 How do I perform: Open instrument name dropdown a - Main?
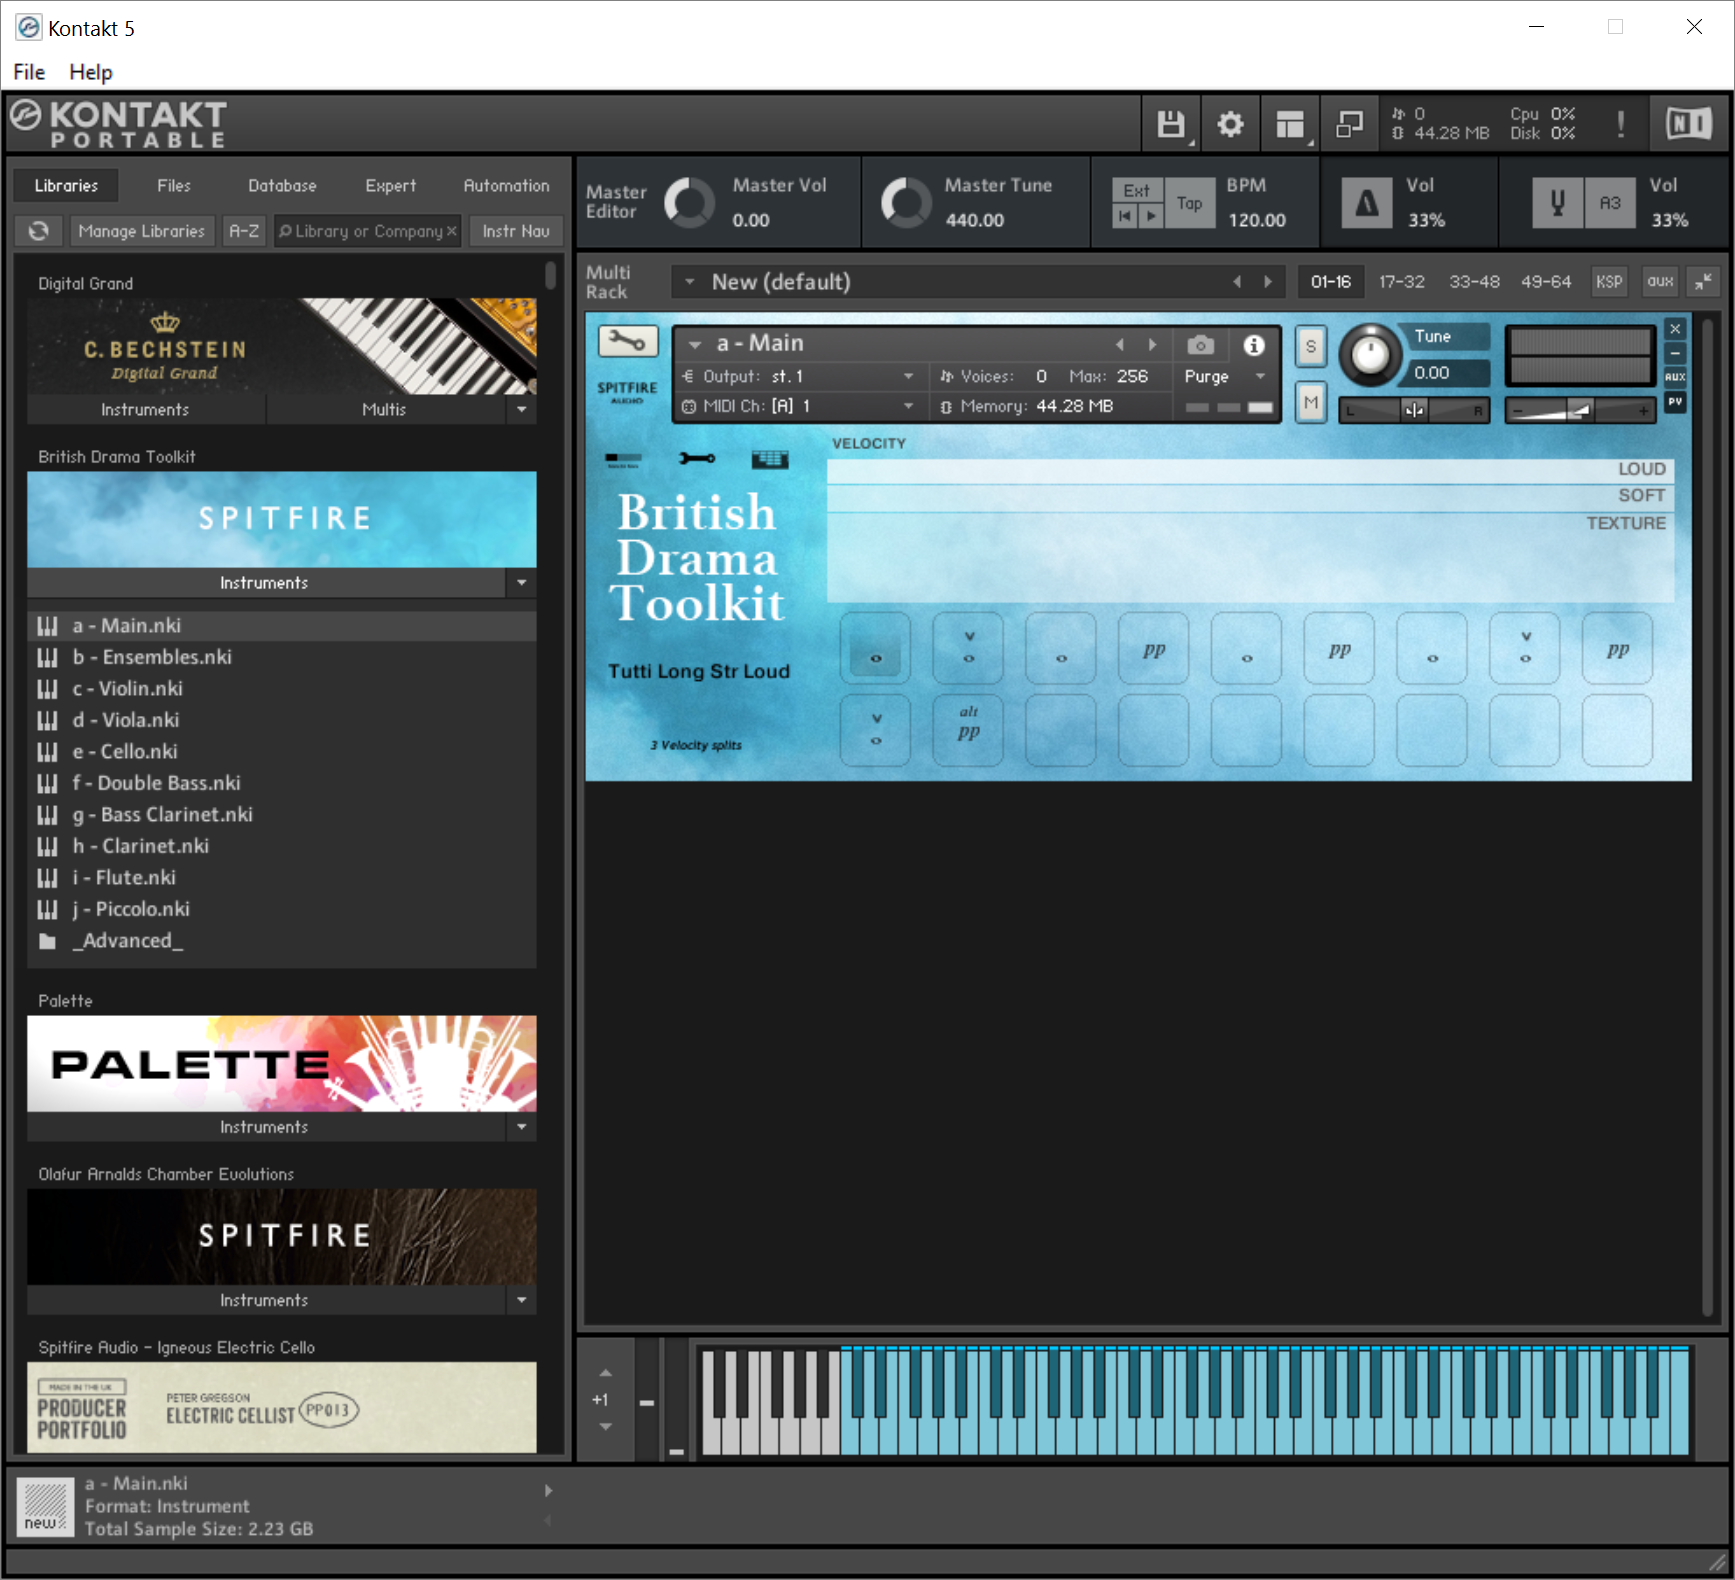694,345
